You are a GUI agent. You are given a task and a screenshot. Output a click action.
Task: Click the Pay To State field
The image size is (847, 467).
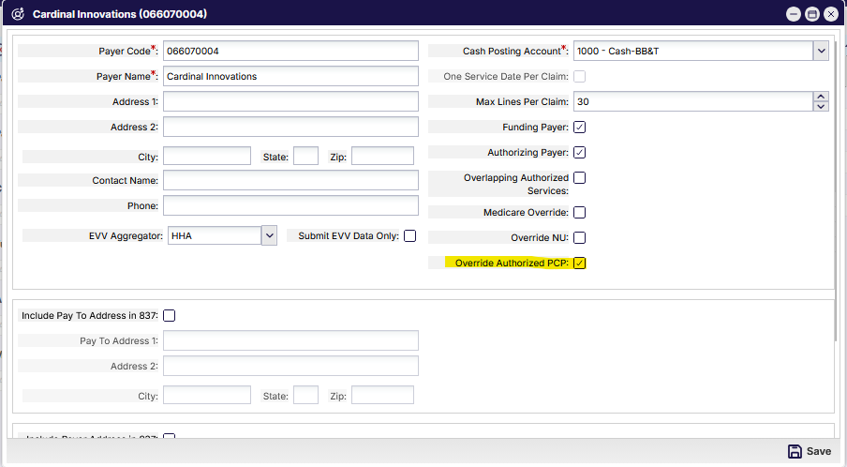coord(306,395)
